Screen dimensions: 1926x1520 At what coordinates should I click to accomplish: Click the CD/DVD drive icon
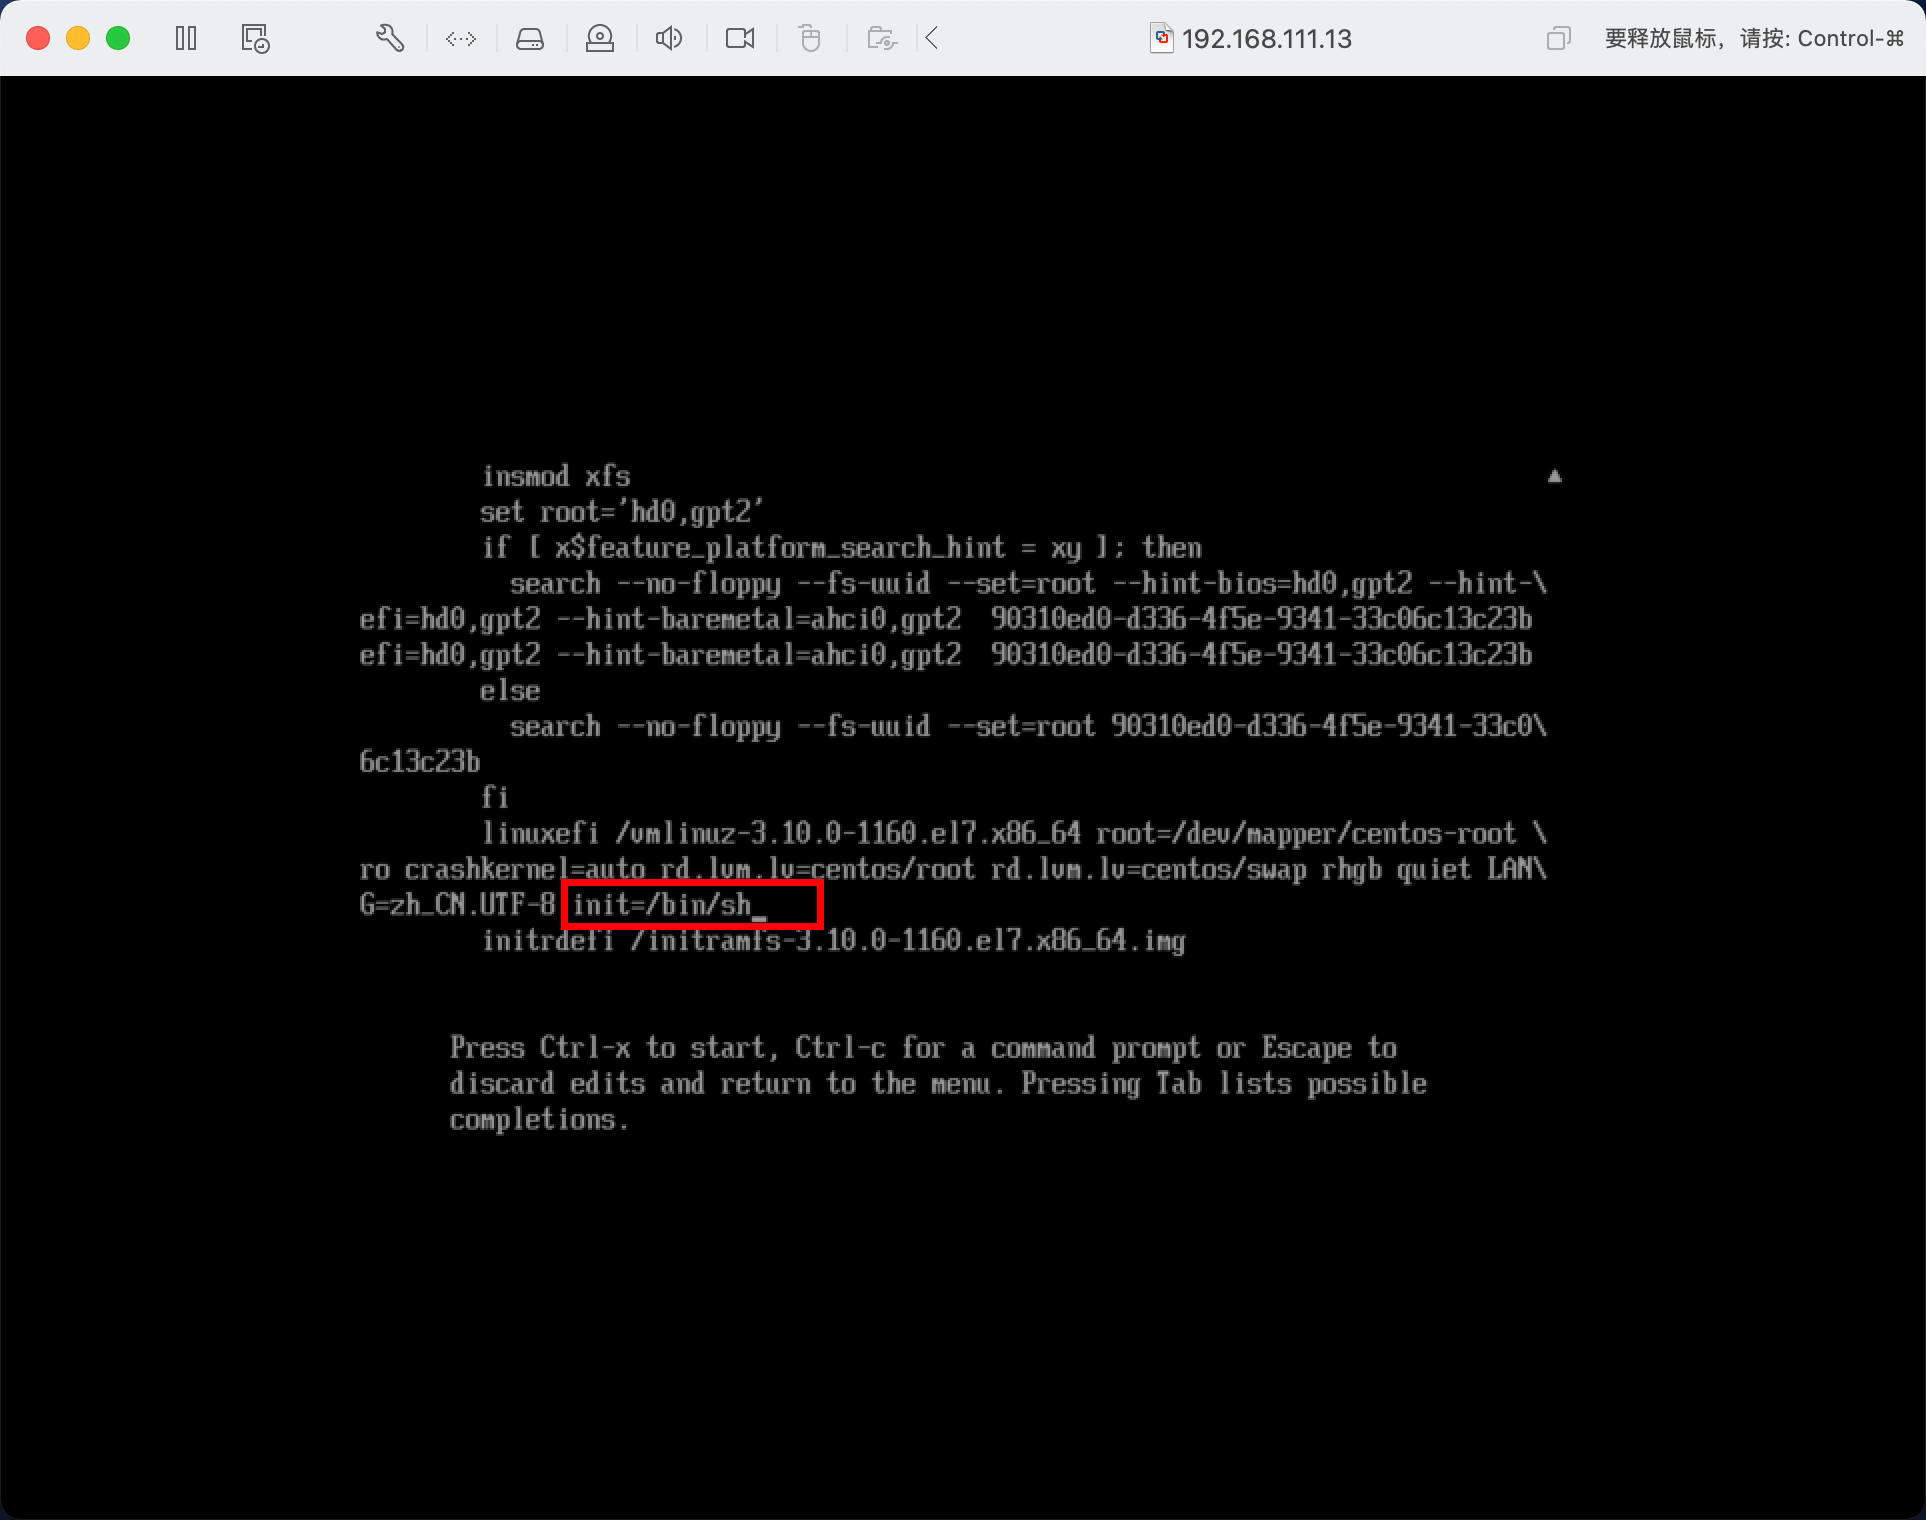(600, 39)
